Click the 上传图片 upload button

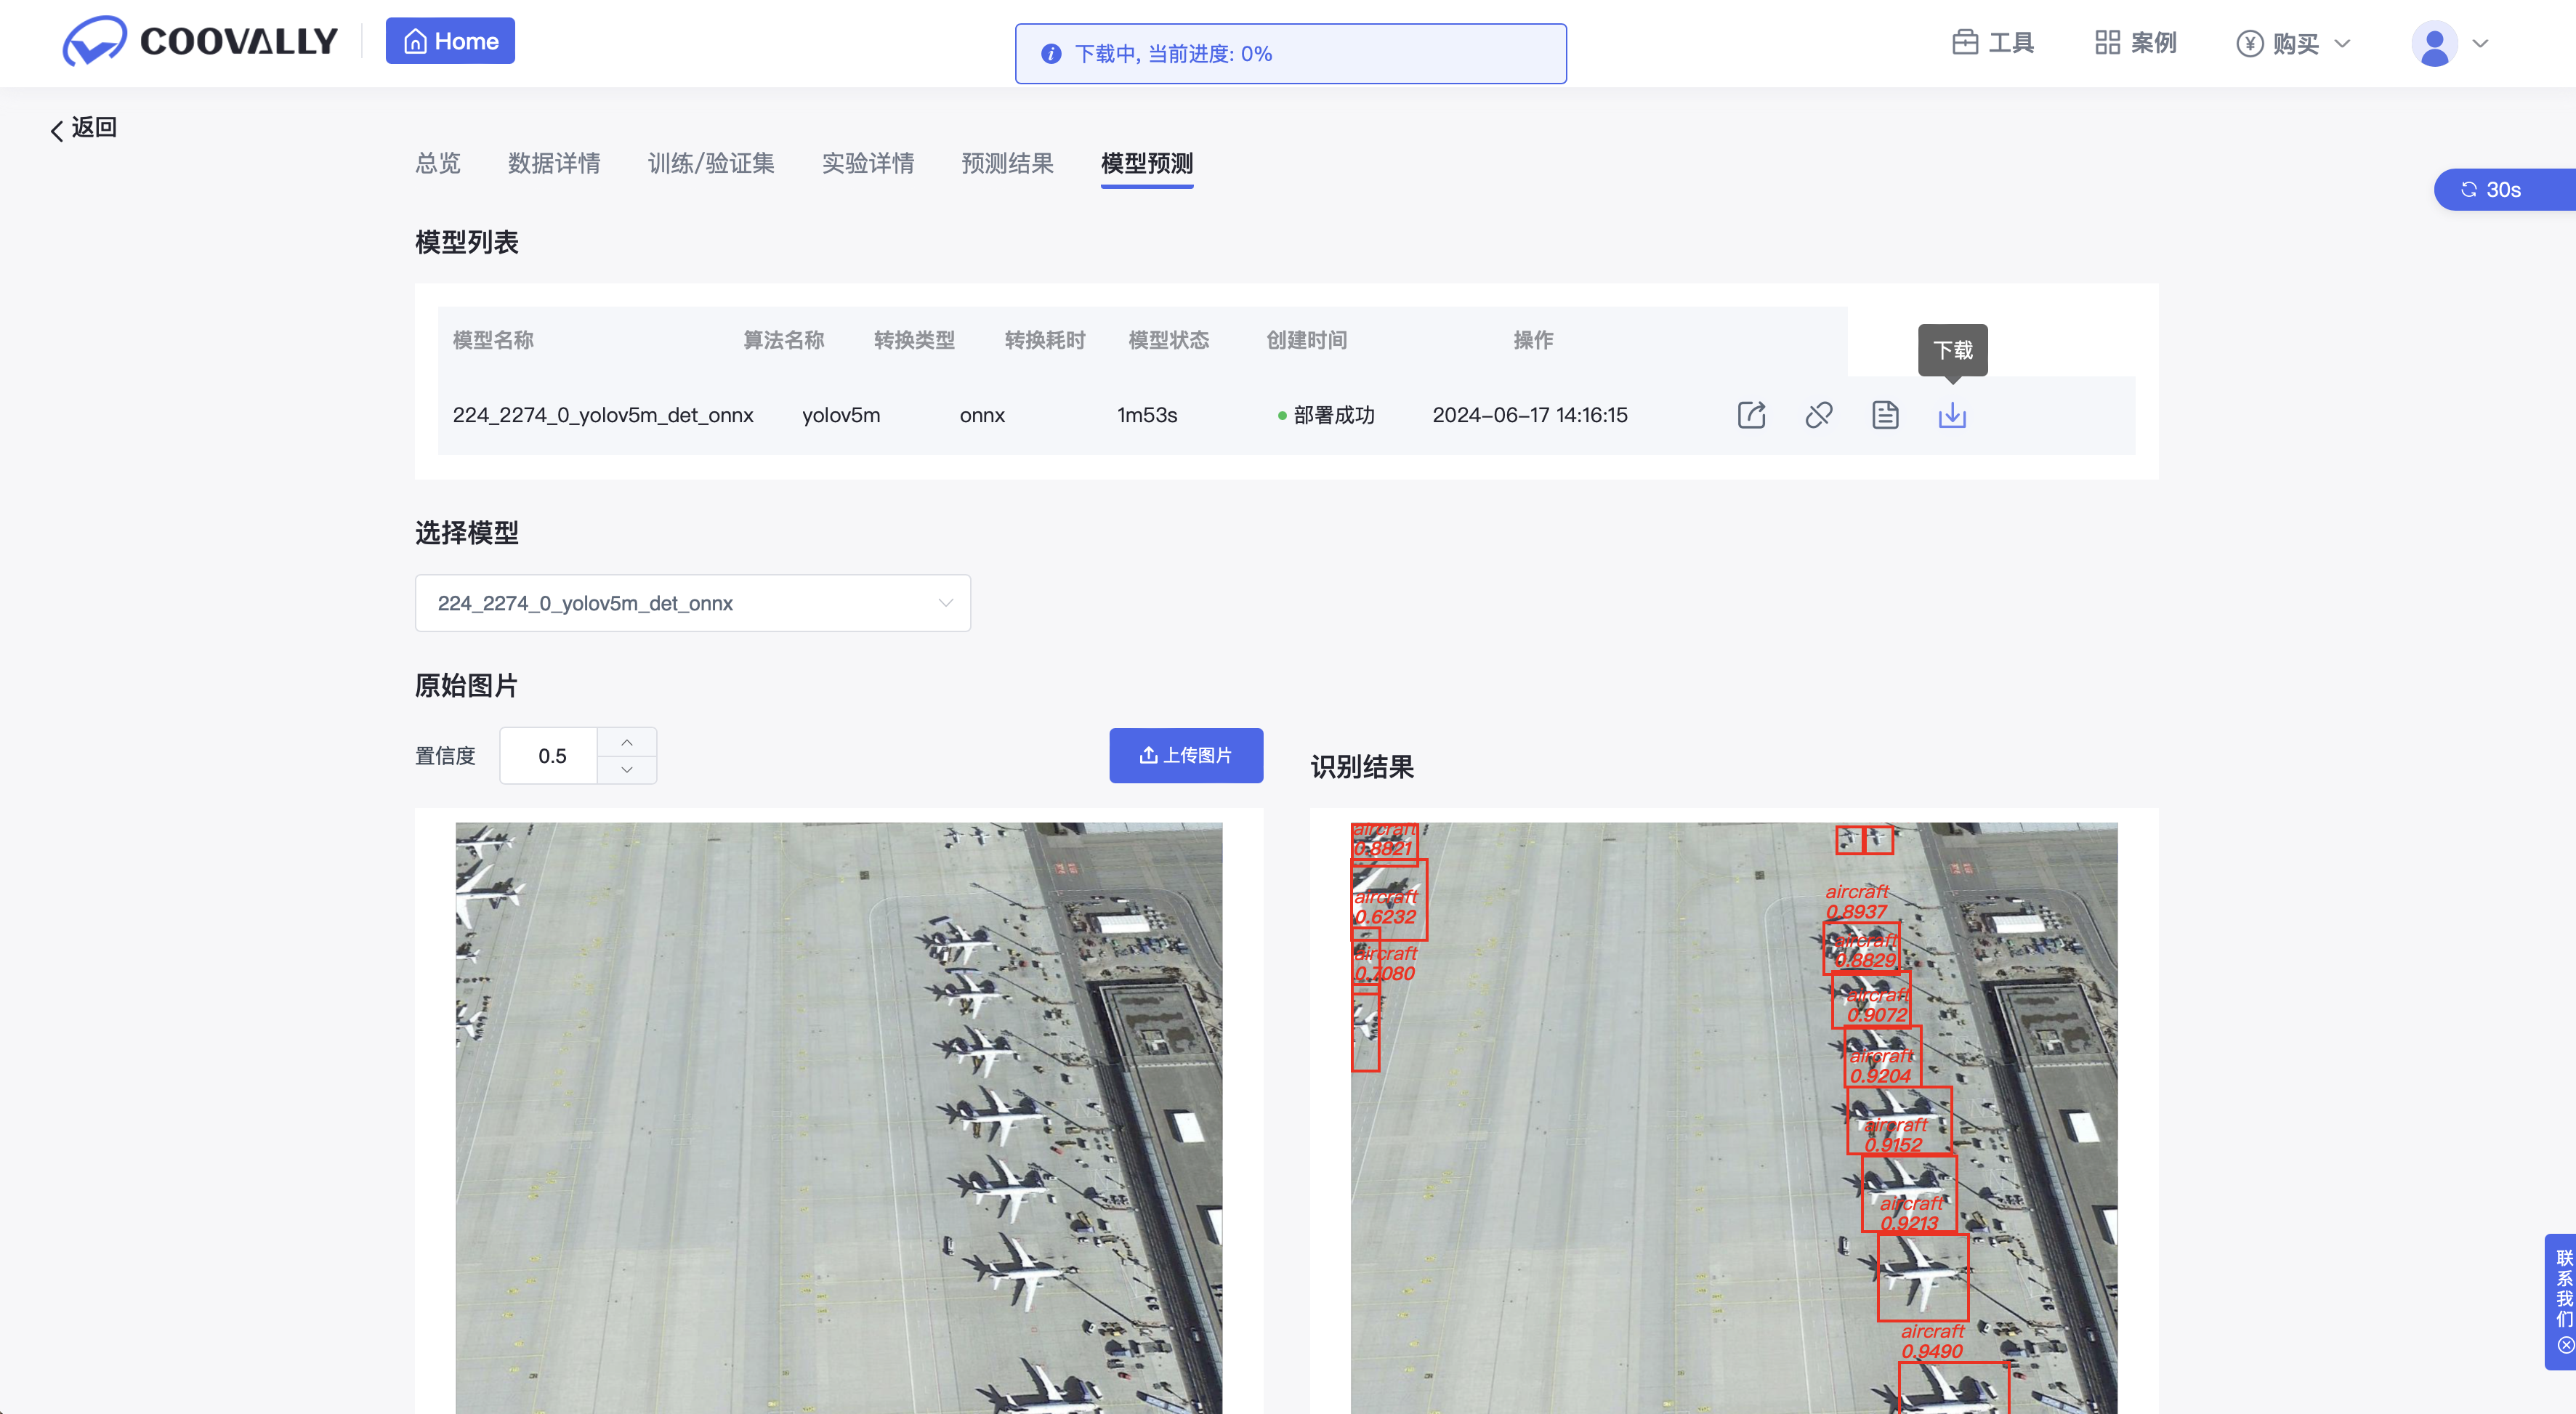click(1186, 755)
